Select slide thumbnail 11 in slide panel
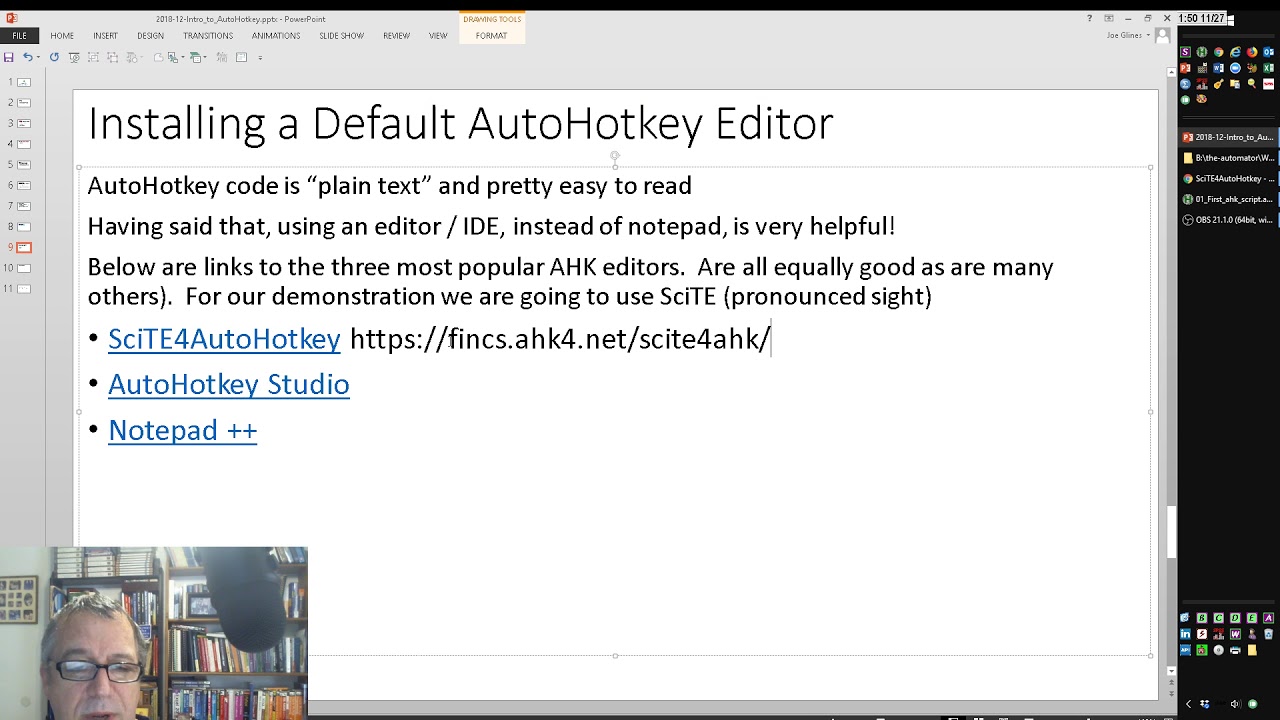The width and height of the screenshot is (1280, 720). coord(24,288)
